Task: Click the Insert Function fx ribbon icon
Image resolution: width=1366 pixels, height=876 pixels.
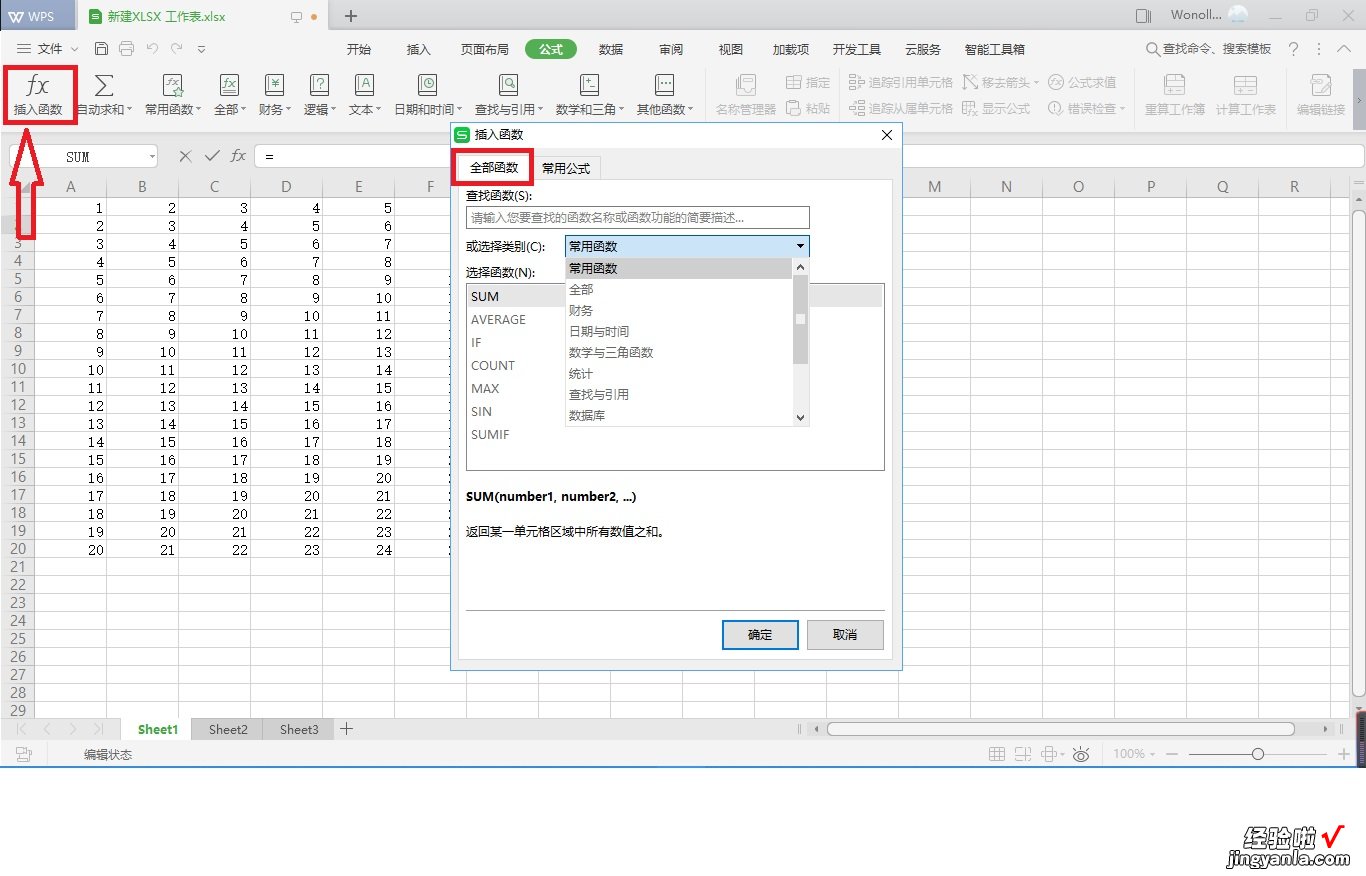Action: pyautogui.click(x=38, y=86)
